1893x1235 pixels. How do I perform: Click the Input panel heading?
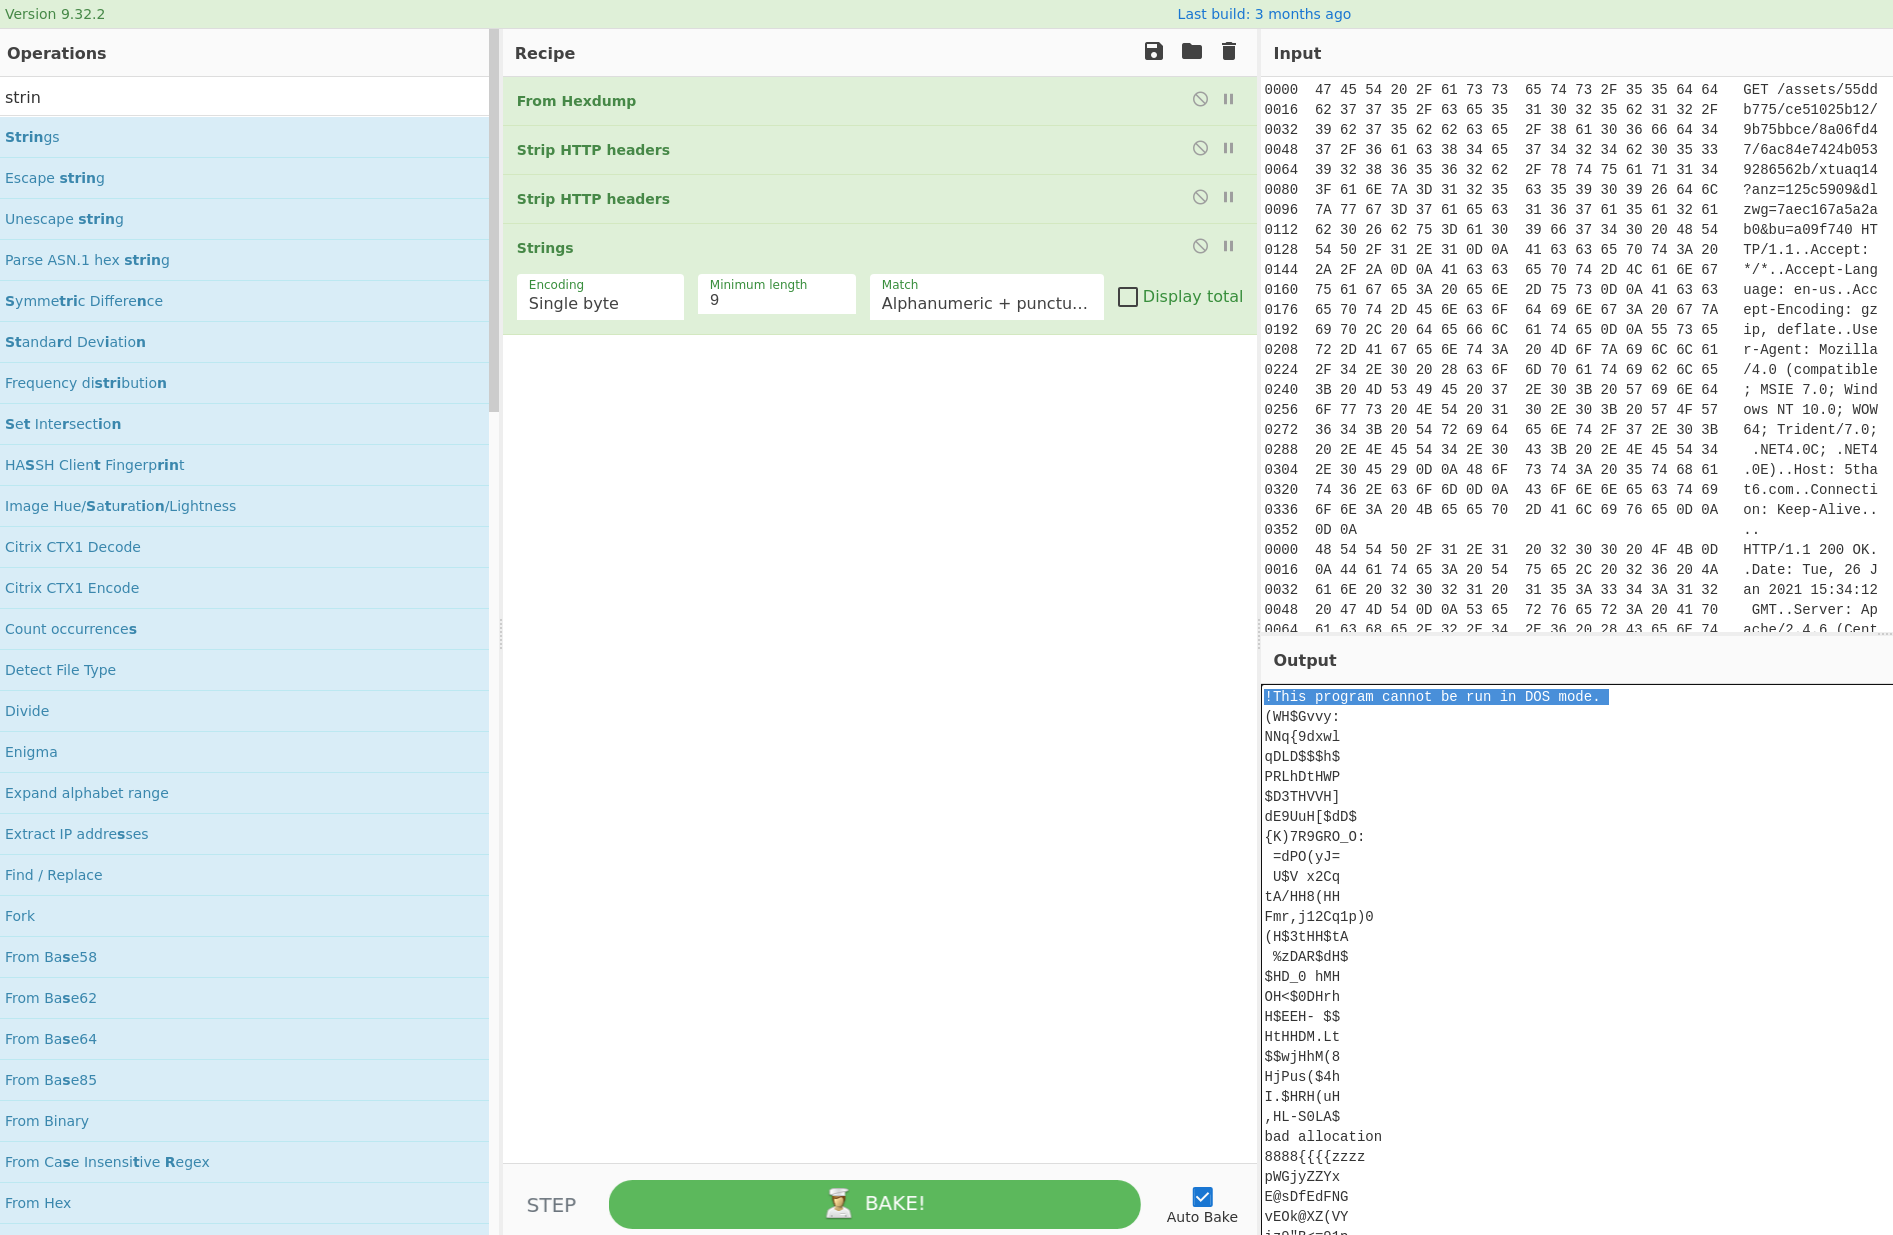[1297, 53]
